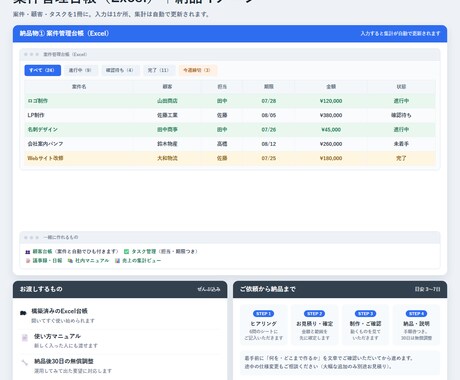The height and width of the screenshot is (380, 460).
Task: Click the green checkmark icon beside タスク管理
Action: pyautogui.click(x=126, y=252)
